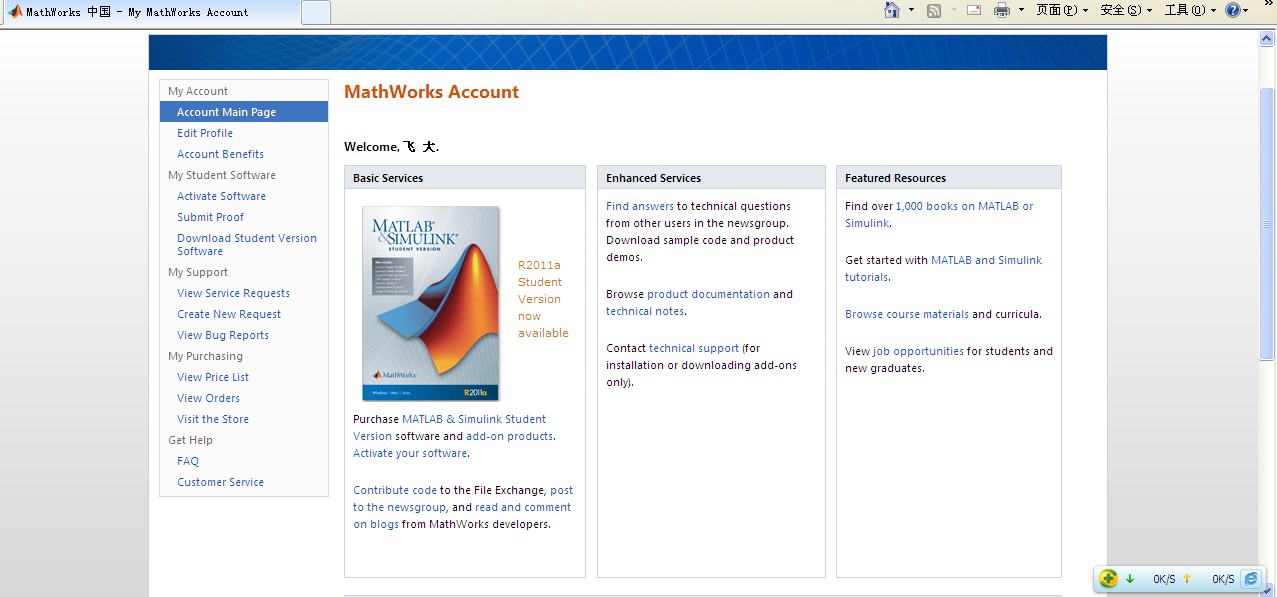Screen dimensions: 1277x597
Task: Open the Print options dropdown arrow
Action: pyautogui.click(x=1021, y=11)
